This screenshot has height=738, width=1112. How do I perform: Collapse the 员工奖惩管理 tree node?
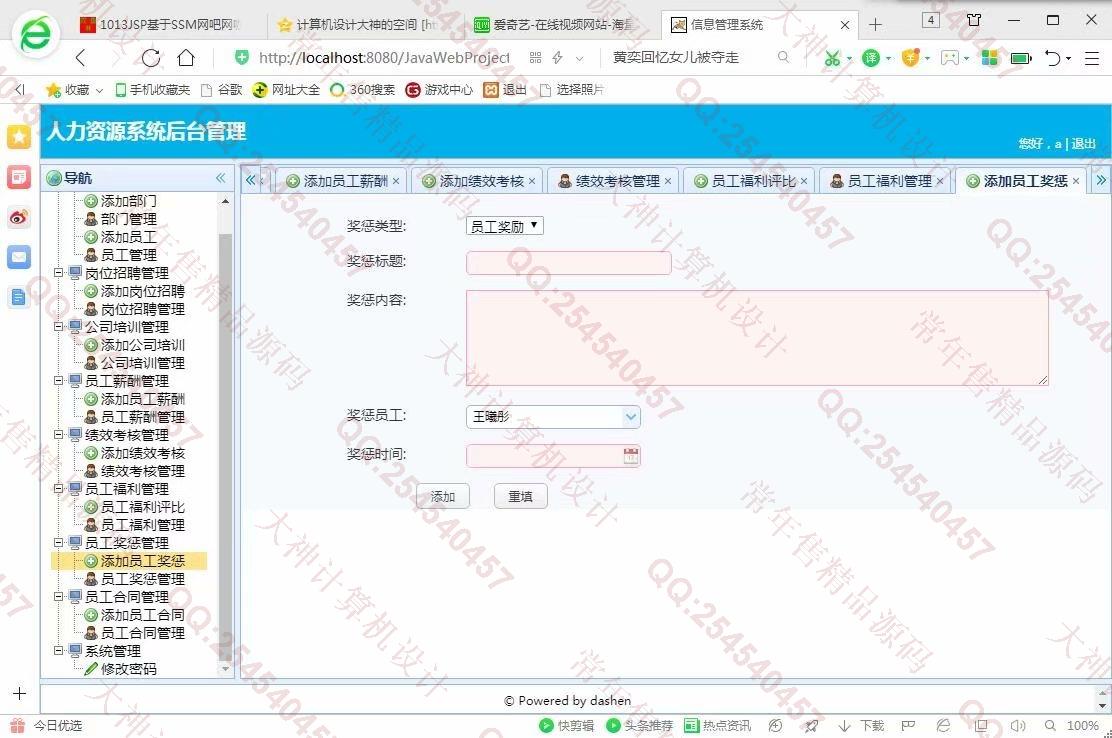[x=59, y=542]
